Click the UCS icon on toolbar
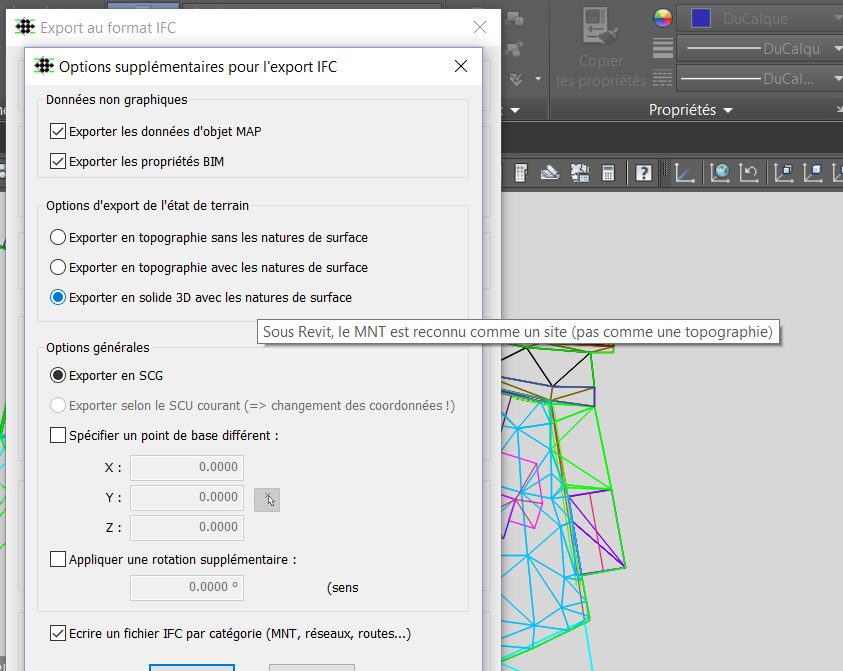This screenshot has width=843, height=671. (x=684, y=173)
